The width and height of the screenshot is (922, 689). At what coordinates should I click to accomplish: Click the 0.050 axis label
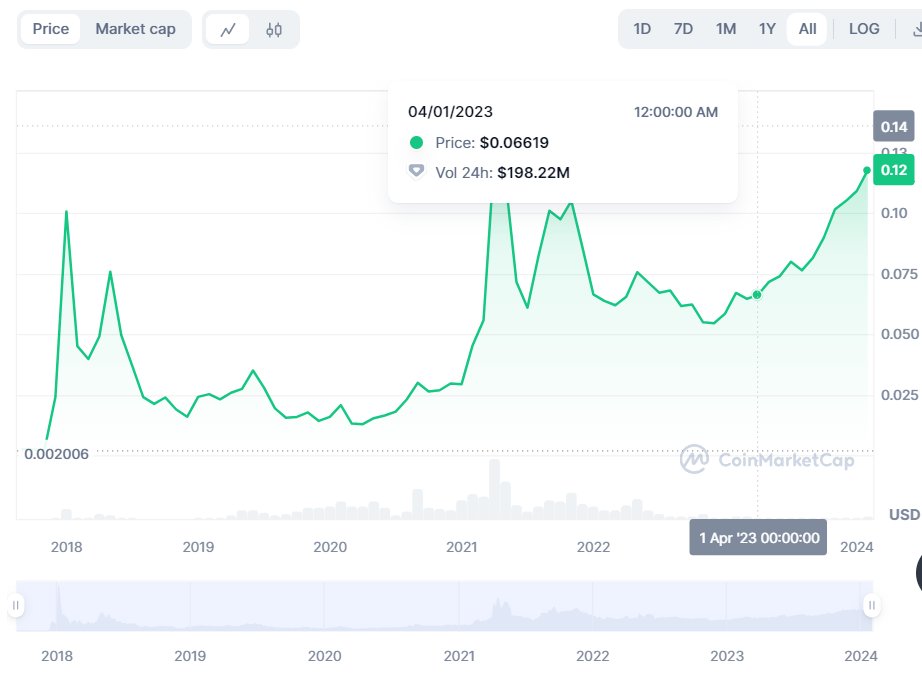point(900,334)
